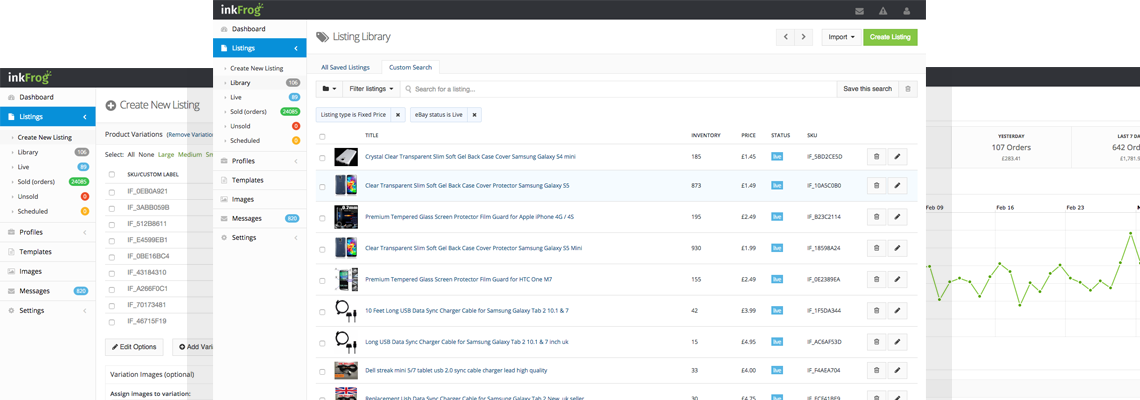Image resolution: width=1140 pixels, height=400 pixels.
Task: Select the IF_0EB0A921 variation checkbox
Action: point(110,191)
